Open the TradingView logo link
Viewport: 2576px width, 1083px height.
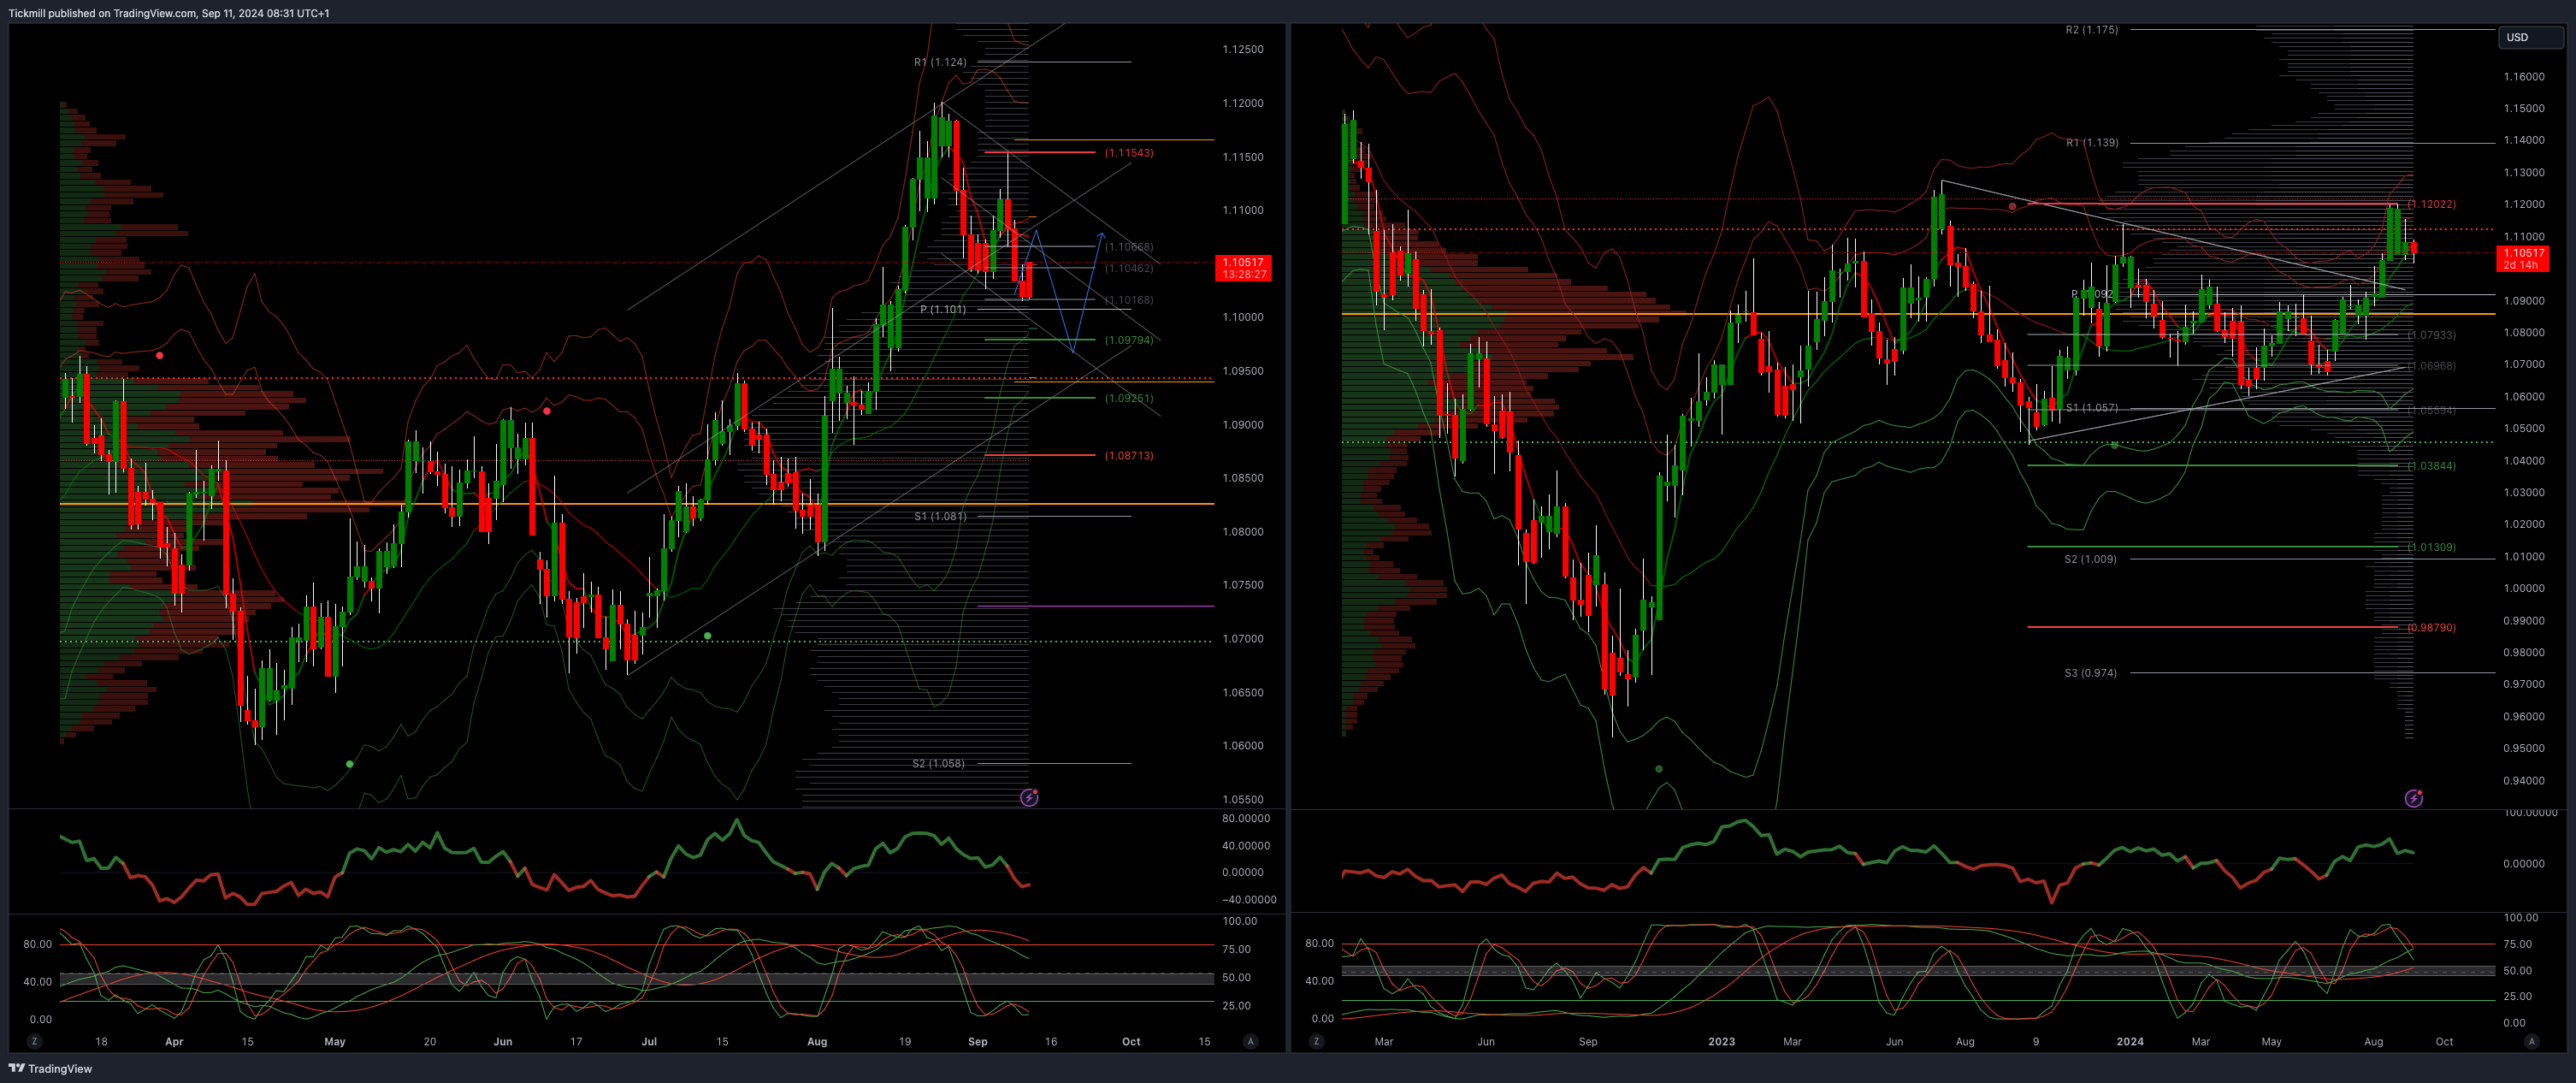point(50,1068)
